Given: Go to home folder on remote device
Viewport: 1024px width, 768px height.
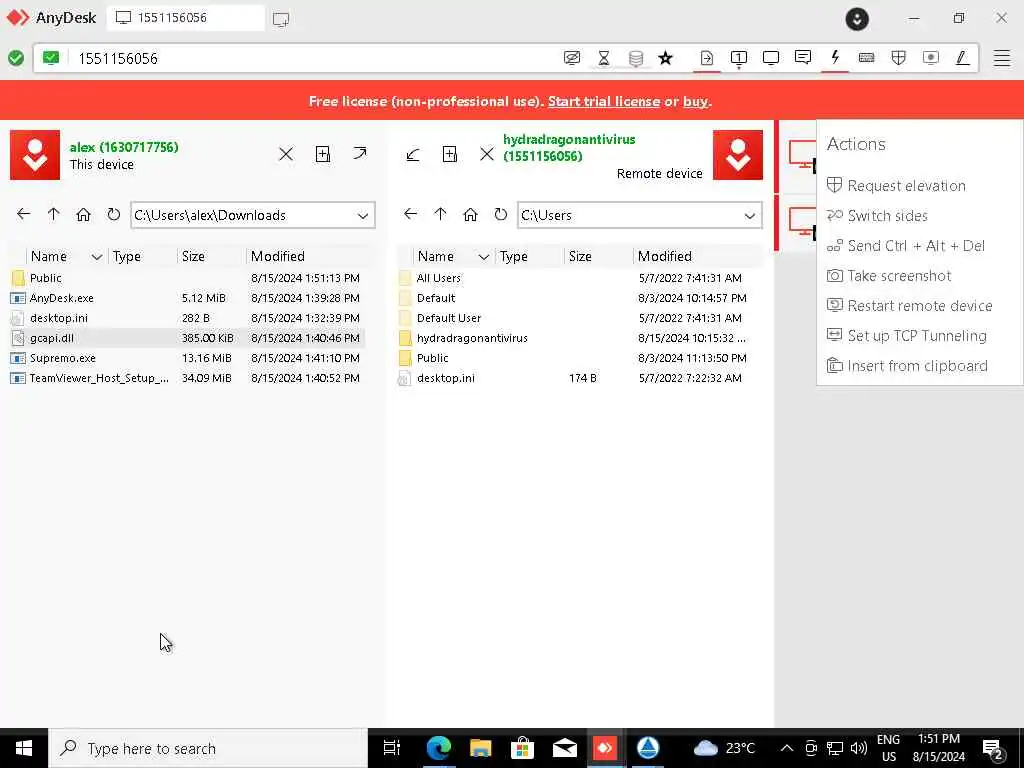Looking at the screenshot, I should [x=470, y=214].
